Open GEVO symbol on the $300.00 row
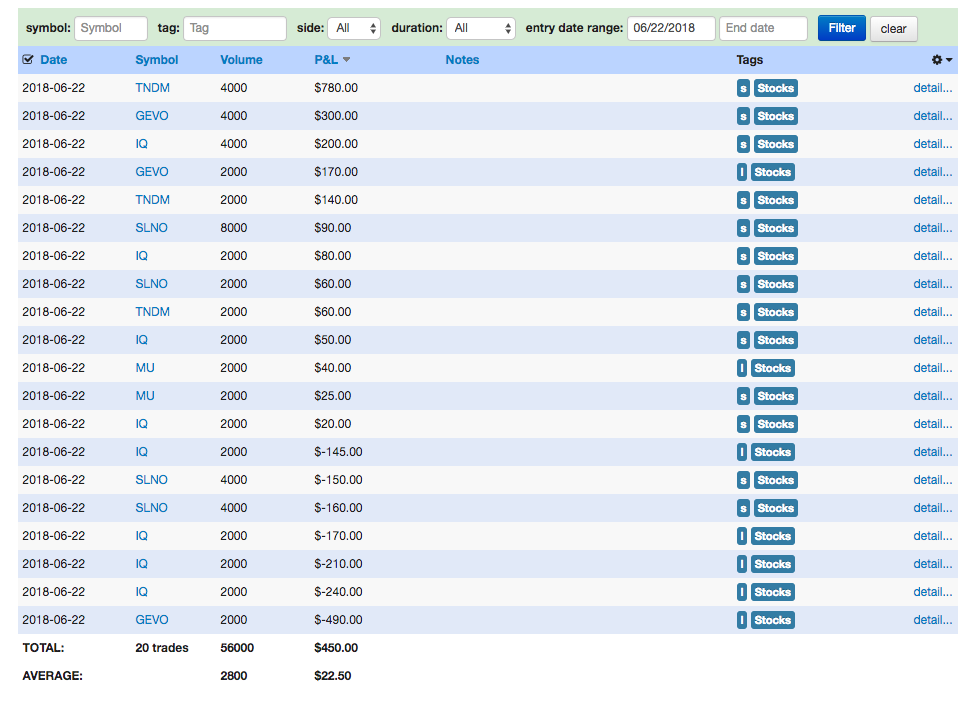The height and width of the screenshot is (705, 968). (152, 115)
